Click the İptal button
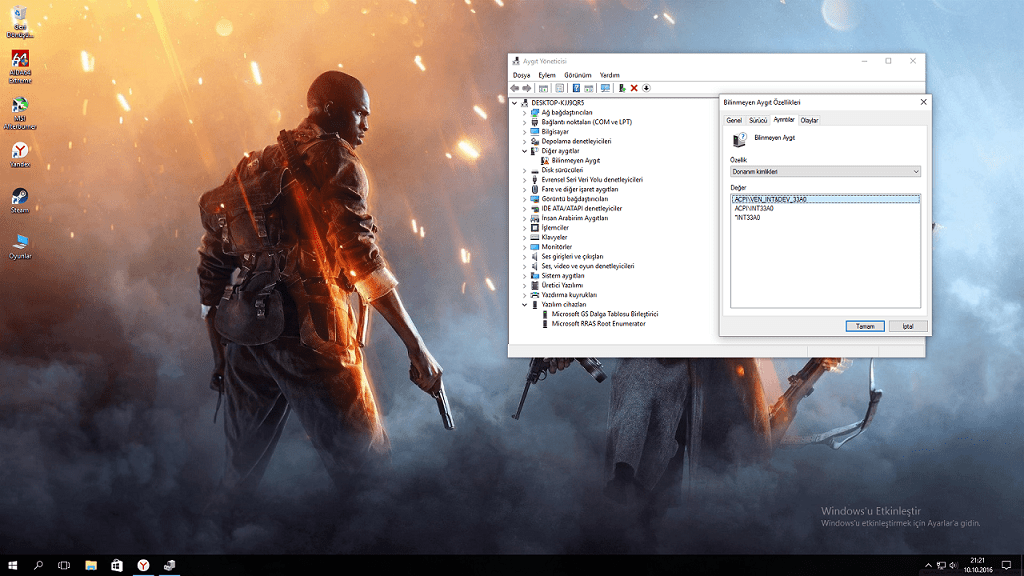Screen dimensions: 1024x576 pyautogui.click(x=908, y=326)
